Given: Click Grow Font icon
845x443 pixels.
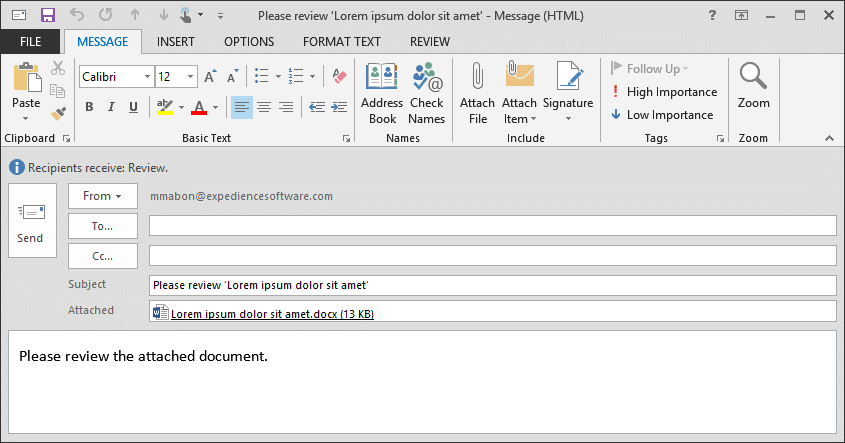Looking at the screenshot, I should coord(210,77).
